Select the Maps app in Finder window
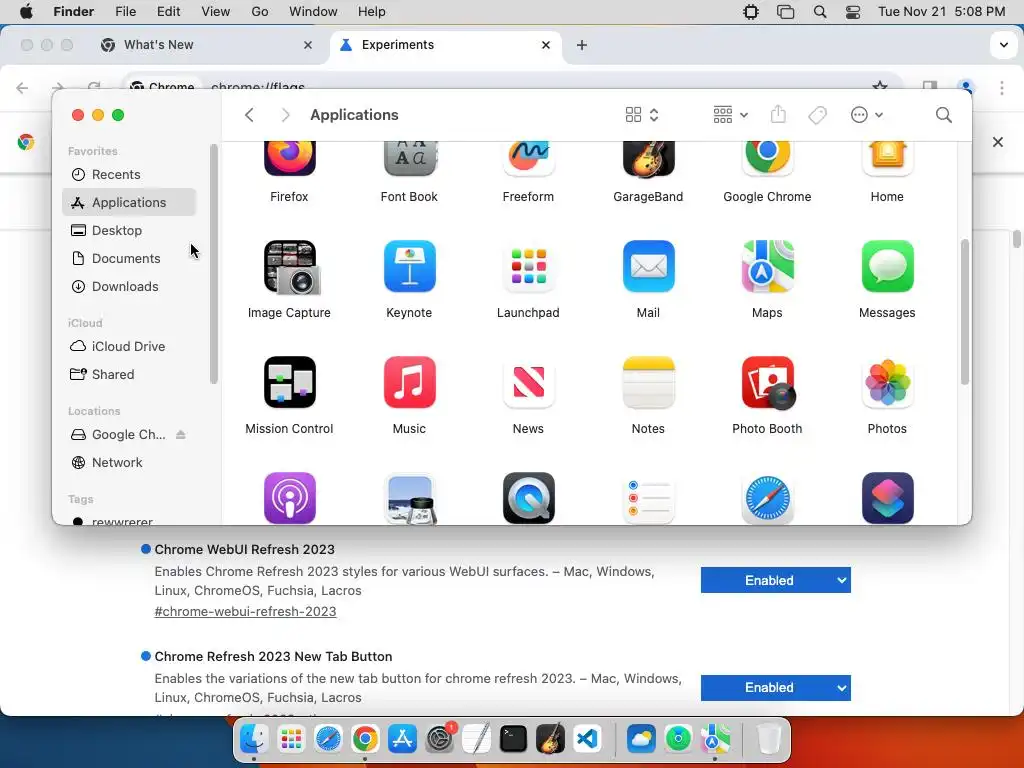 [x=767, y=266]
